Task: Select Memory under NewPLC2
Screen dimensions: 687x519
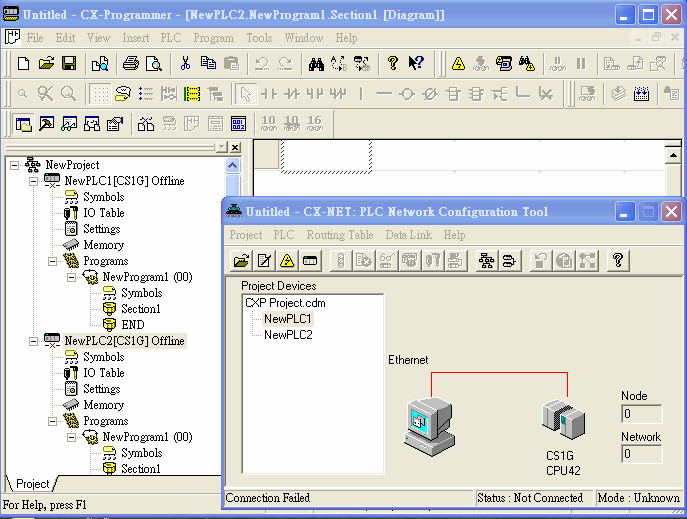Action: click(x=104, y=405)
